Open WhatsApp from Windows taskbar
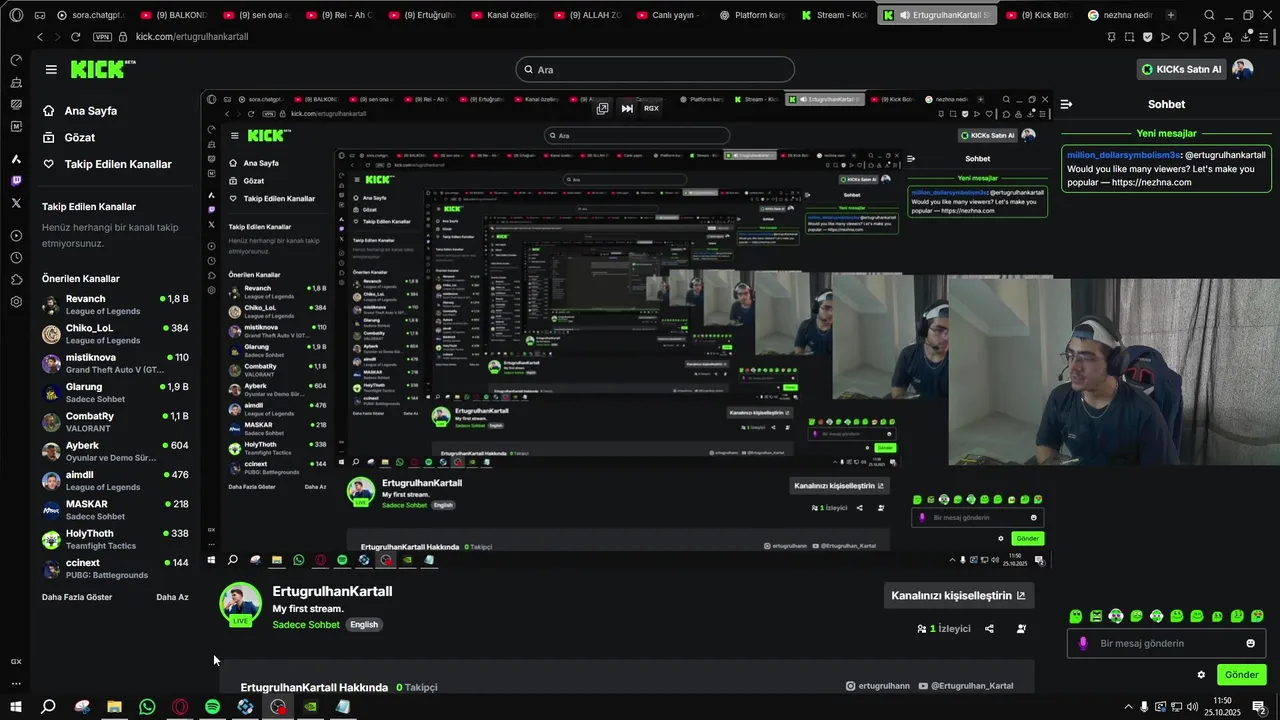The image size is (1280, 720). coord(147,707)
